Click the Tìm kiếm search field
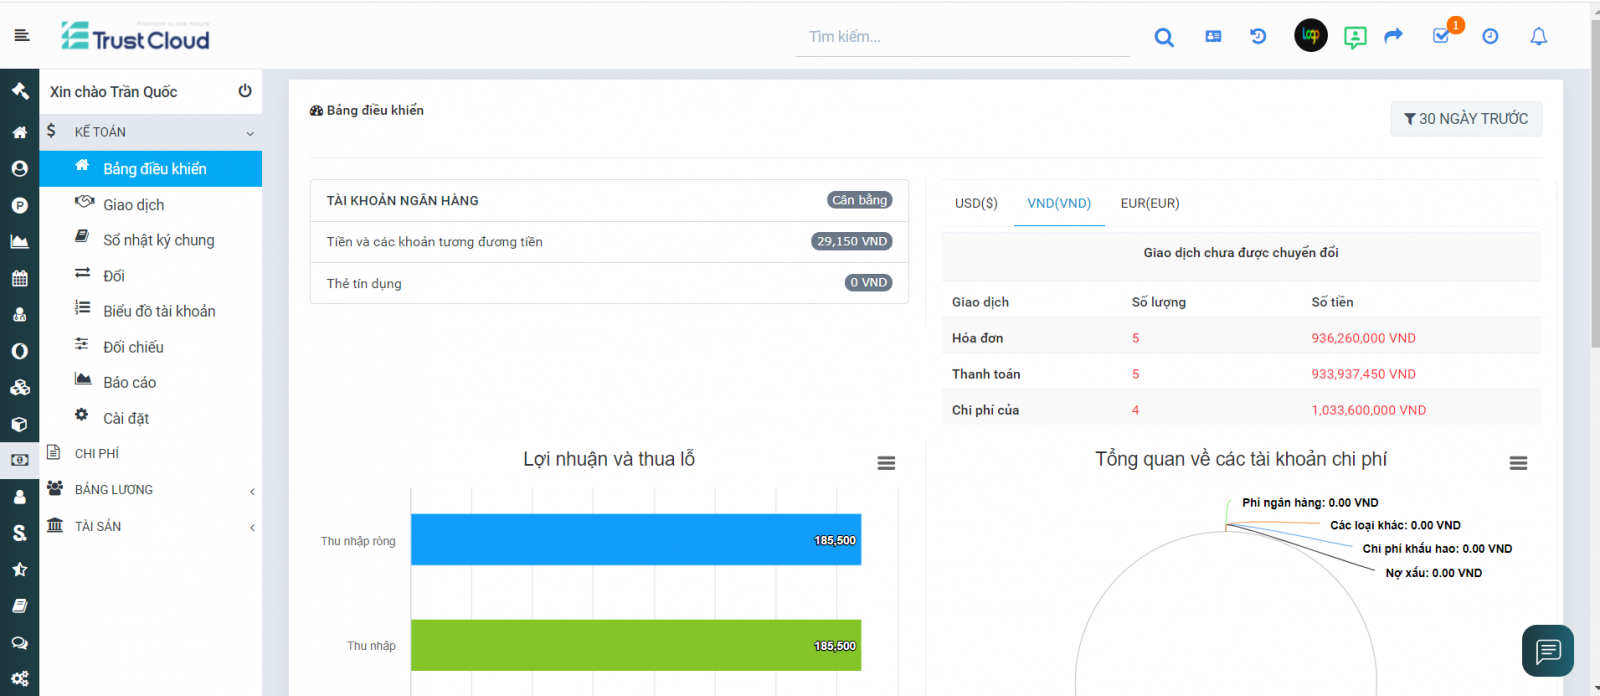 962,37
